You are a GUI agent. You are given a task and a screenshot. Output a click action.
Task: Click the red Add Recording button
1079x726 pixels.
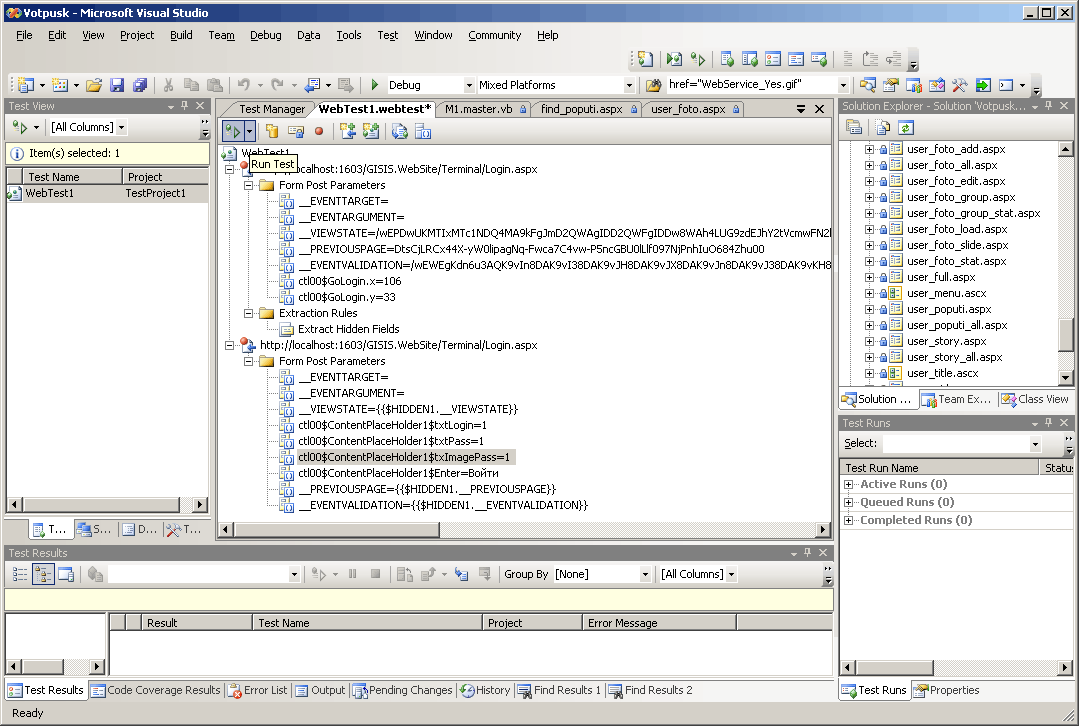[x=319, y=131]
